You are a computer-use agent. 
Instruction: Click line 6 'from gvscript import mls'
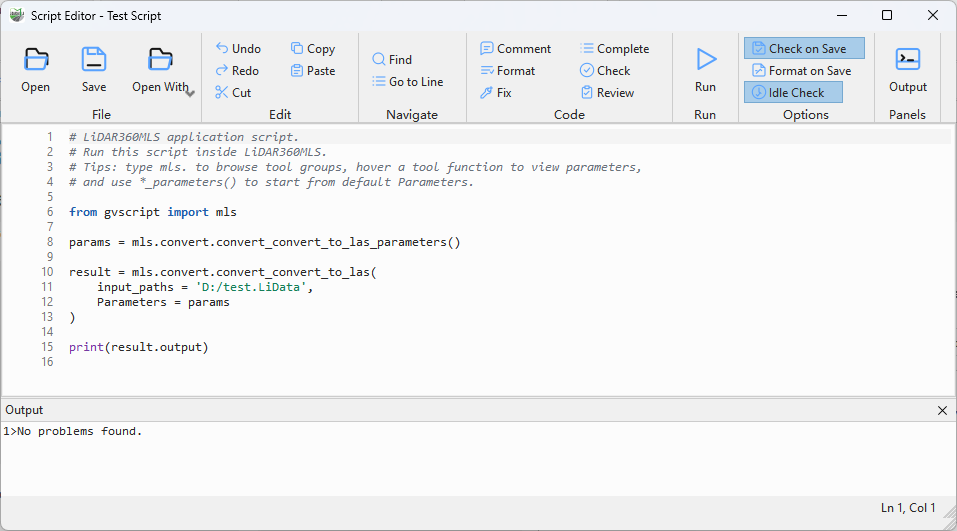[153, 212]
